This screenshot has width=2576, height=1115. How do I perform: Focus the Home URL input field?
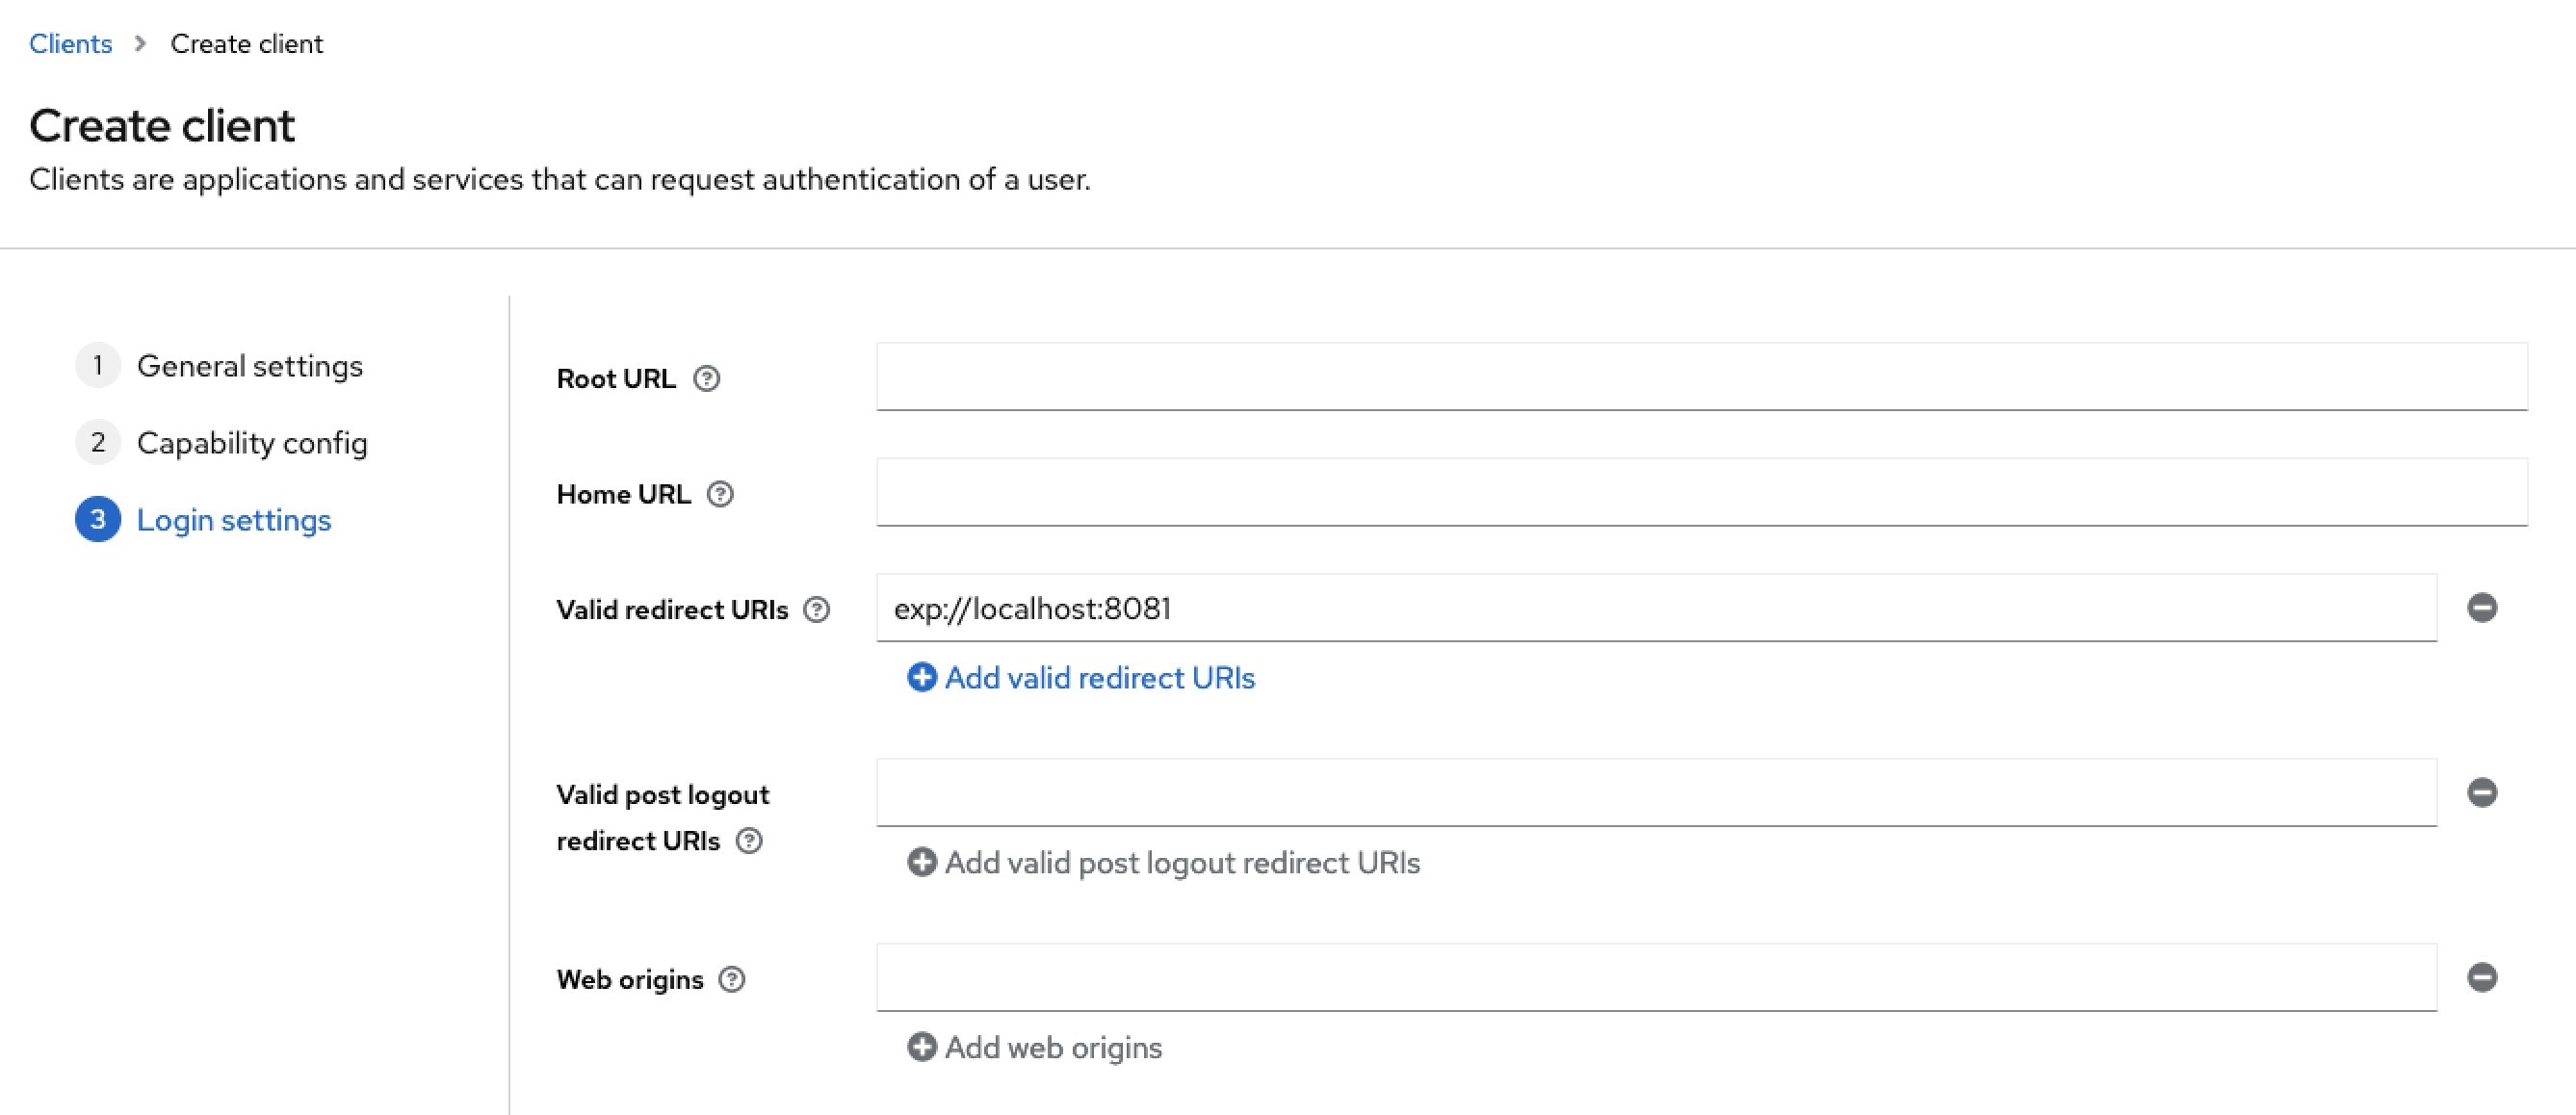click(1702, 492)
